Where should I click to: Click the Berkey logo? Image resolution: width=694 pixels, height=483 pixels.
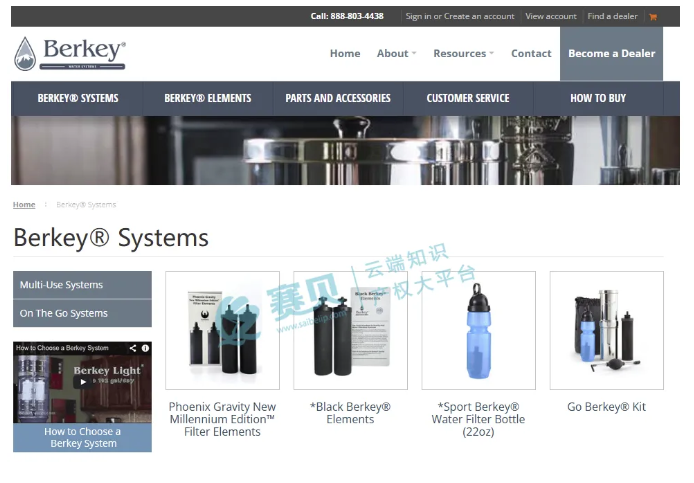(70, 54)
